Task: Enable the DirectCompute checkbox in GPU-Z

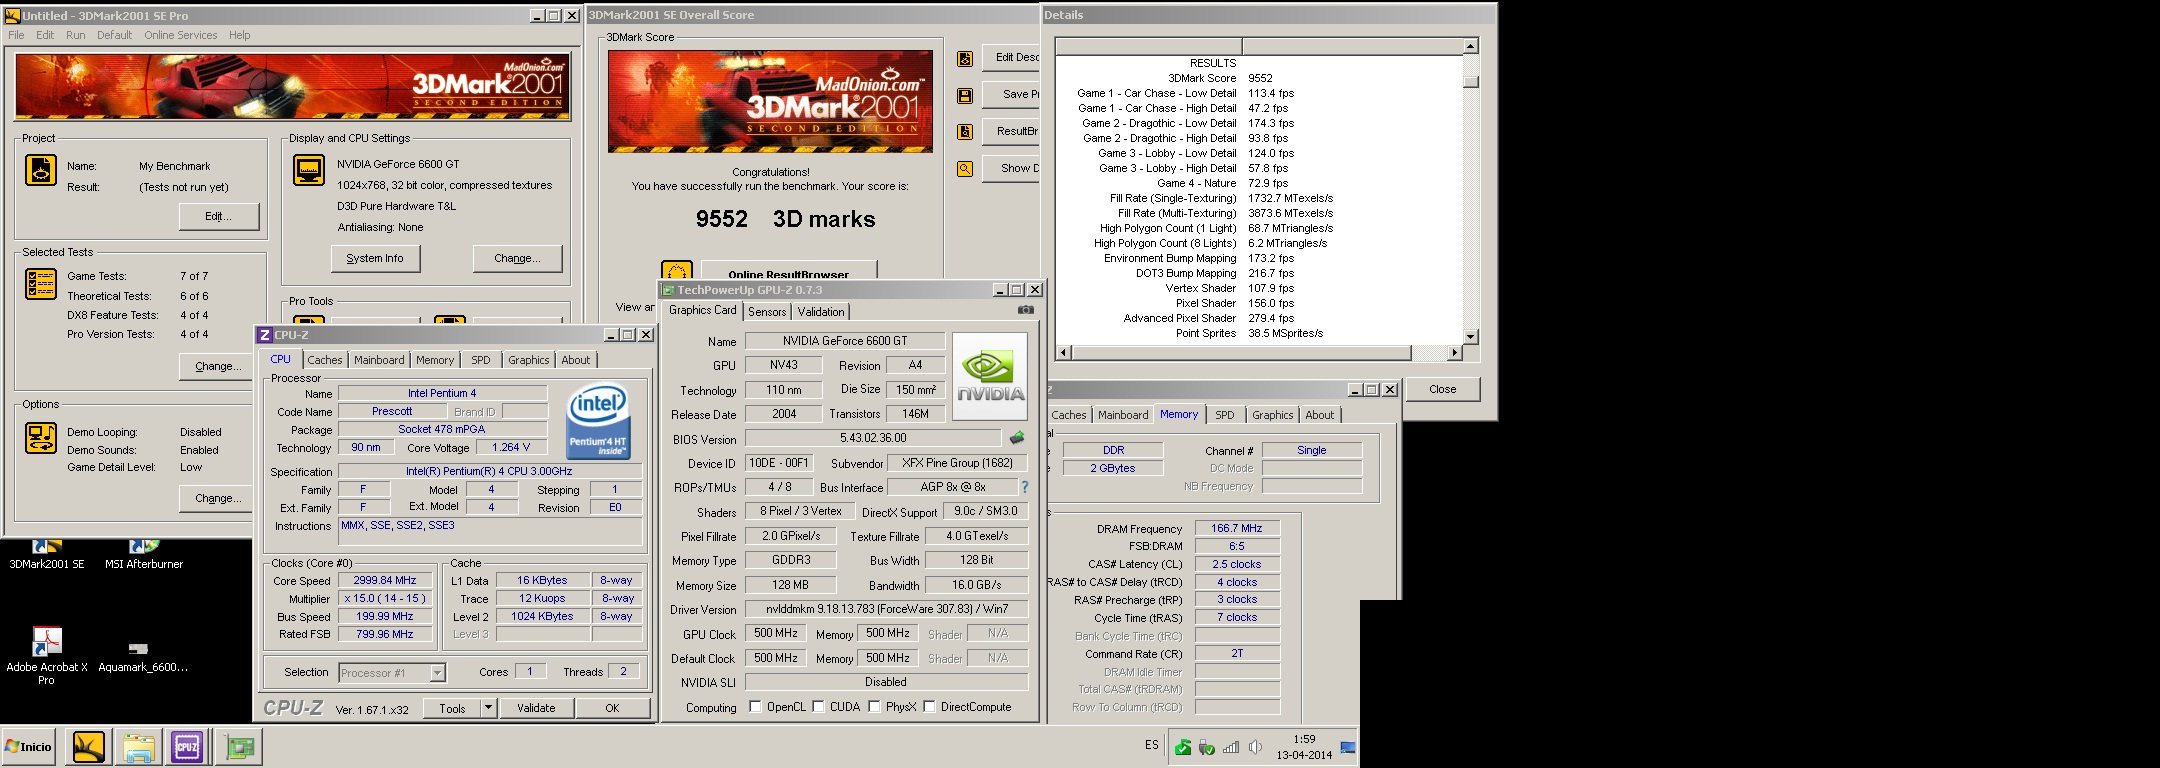Action: [929, 707]
